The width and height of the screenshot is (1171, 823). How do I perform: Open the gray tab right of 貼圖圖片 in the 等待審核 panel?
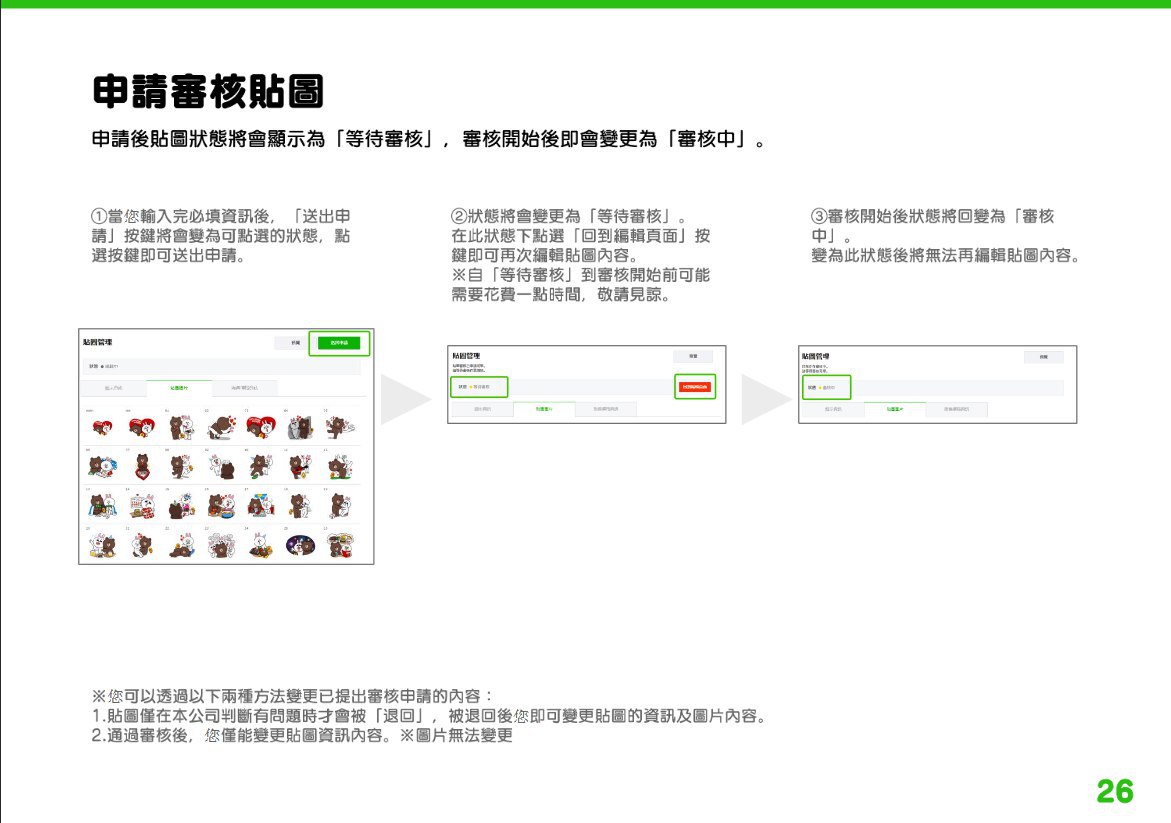[x=606, y=409]
